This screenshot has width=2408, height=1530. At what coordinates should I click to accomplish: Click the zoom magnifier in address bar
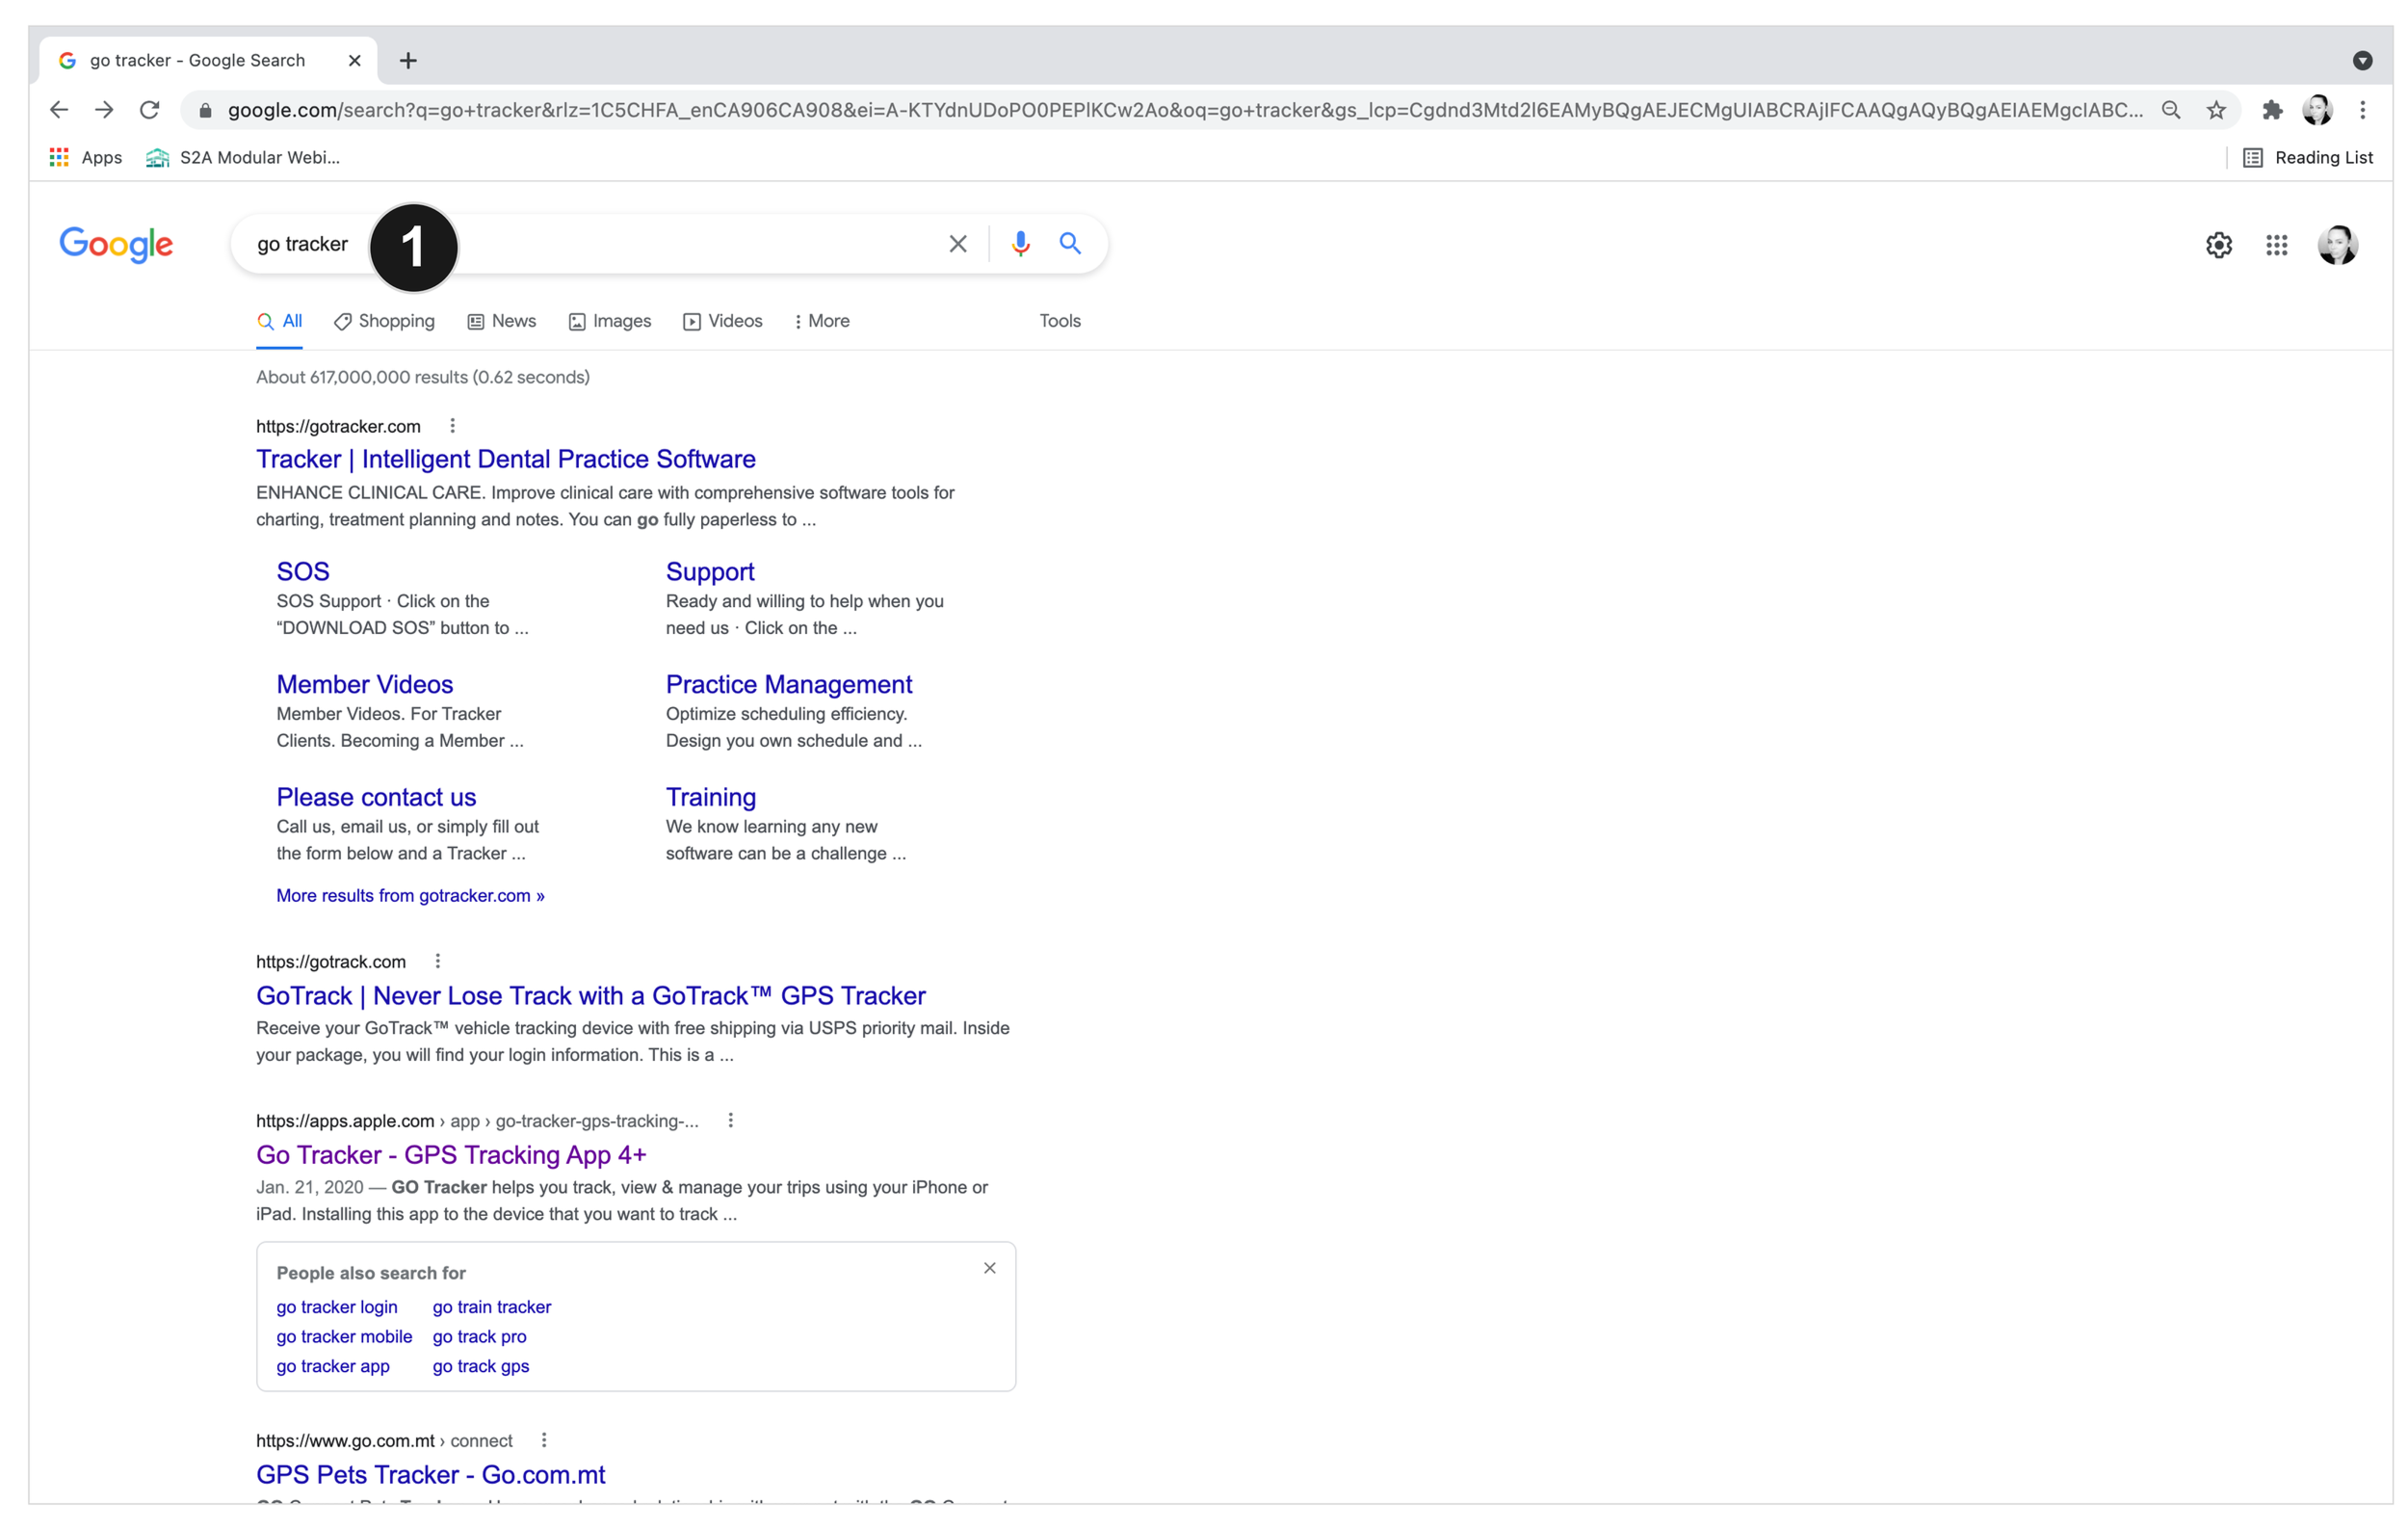(x=2171, y=110)
